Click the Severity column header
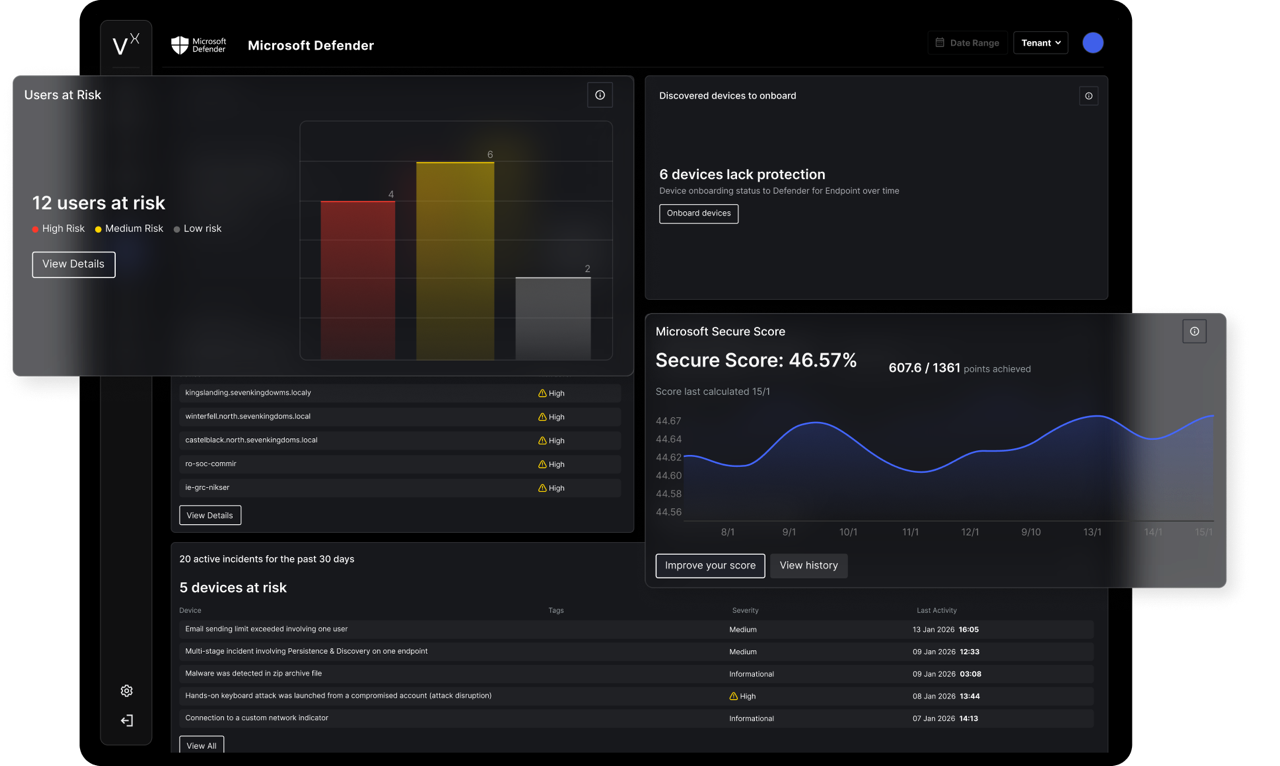The image size is (1280, 766). [x=745, y=610]
